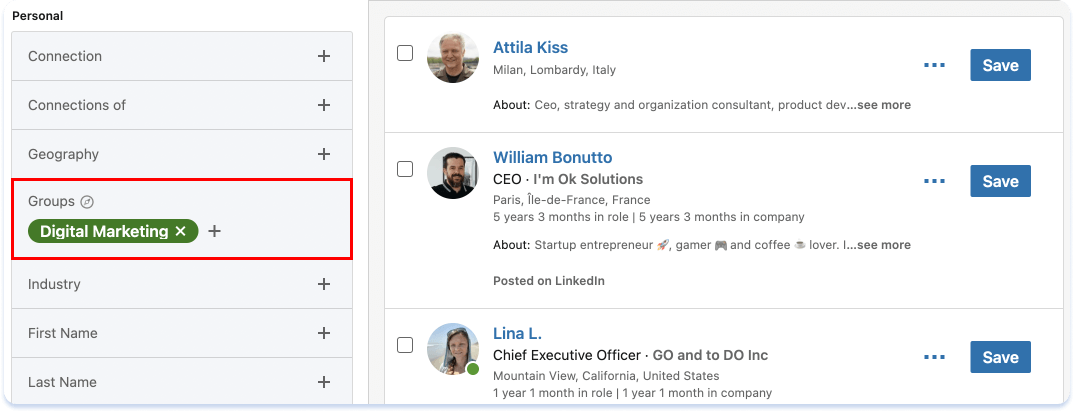The height and width of the screenshot is (412, 1074).
Task: Open more options for Lina L.
Action: pyautogui.click(x=934, y=357)
